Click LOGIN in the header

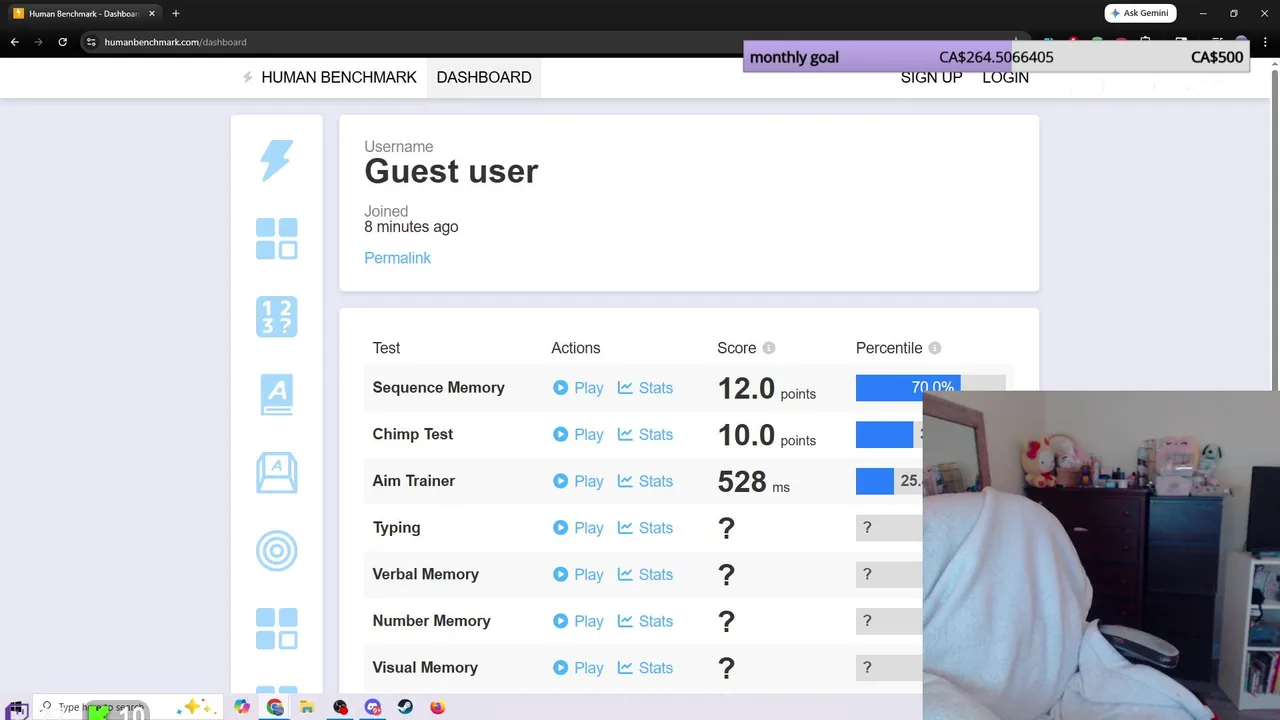[1005, 77]
